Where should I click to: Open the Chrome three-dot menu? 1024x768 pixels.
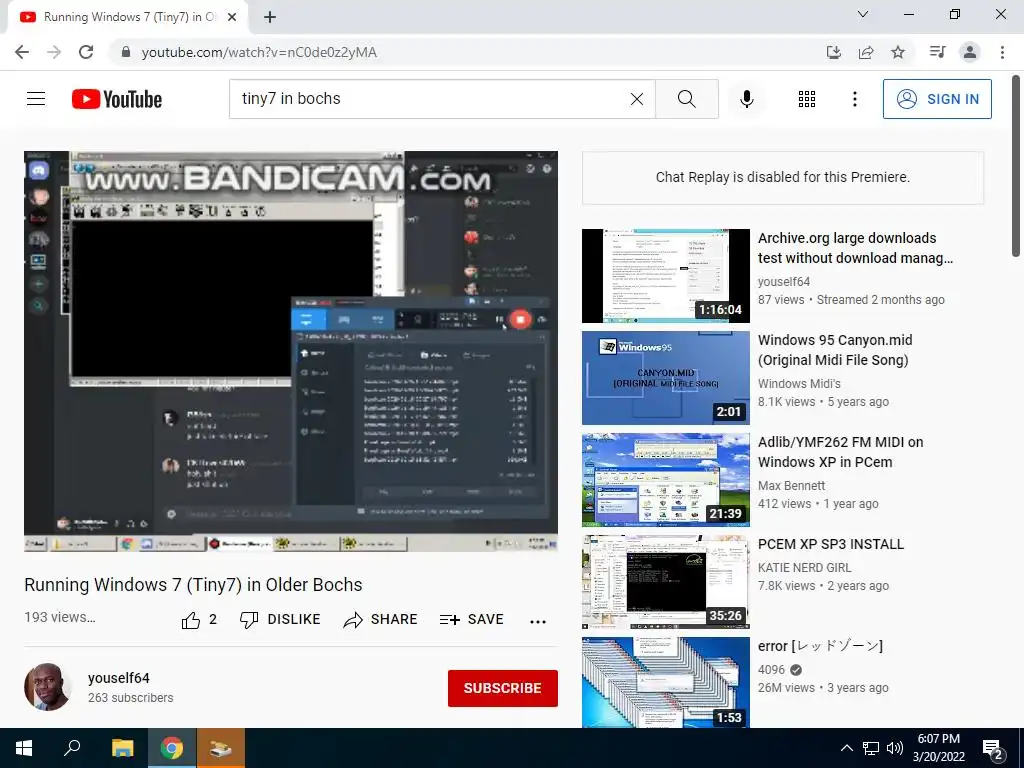coord(1002,52)
